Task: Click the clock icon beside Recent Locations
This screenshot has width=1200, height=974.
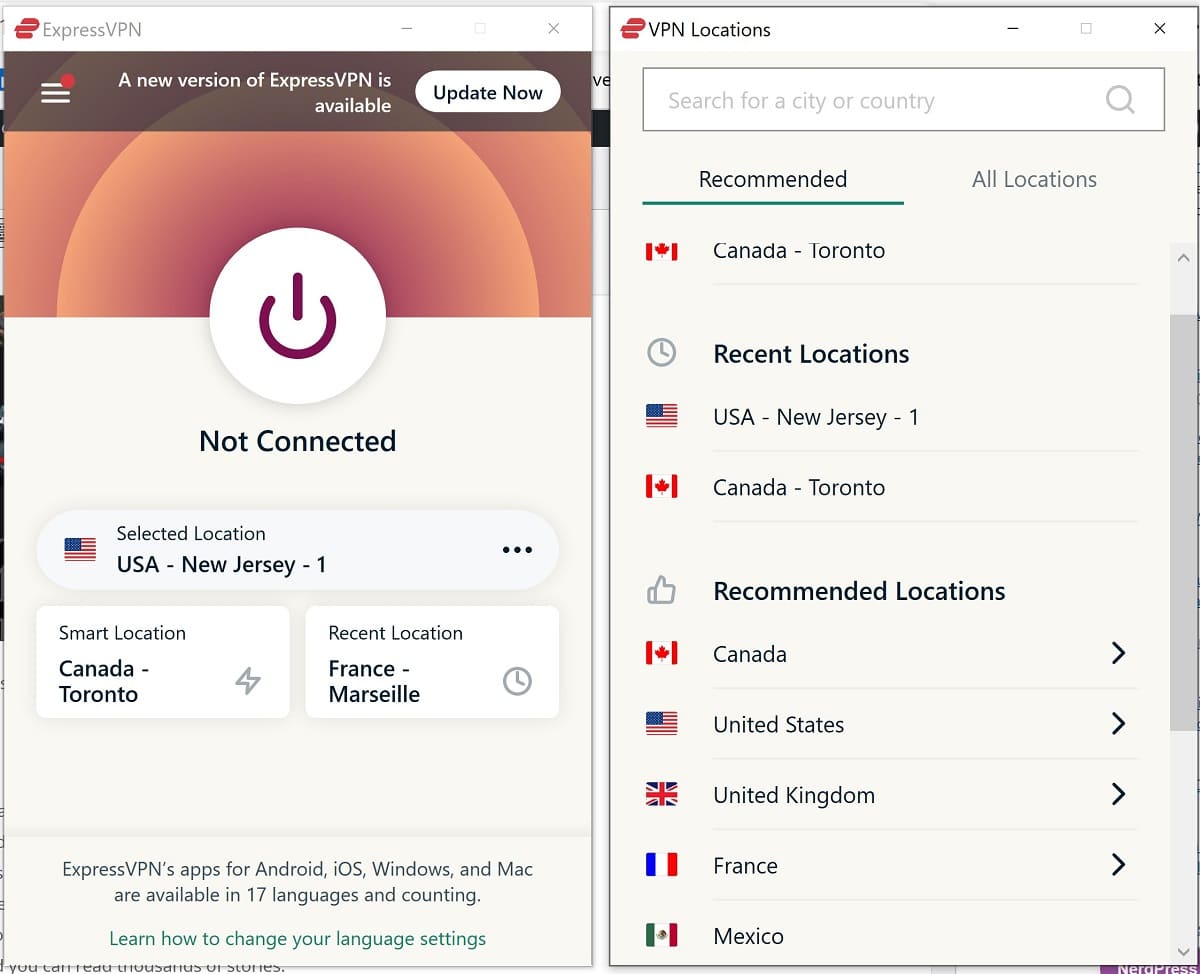Action: click(x=661, y=353)
